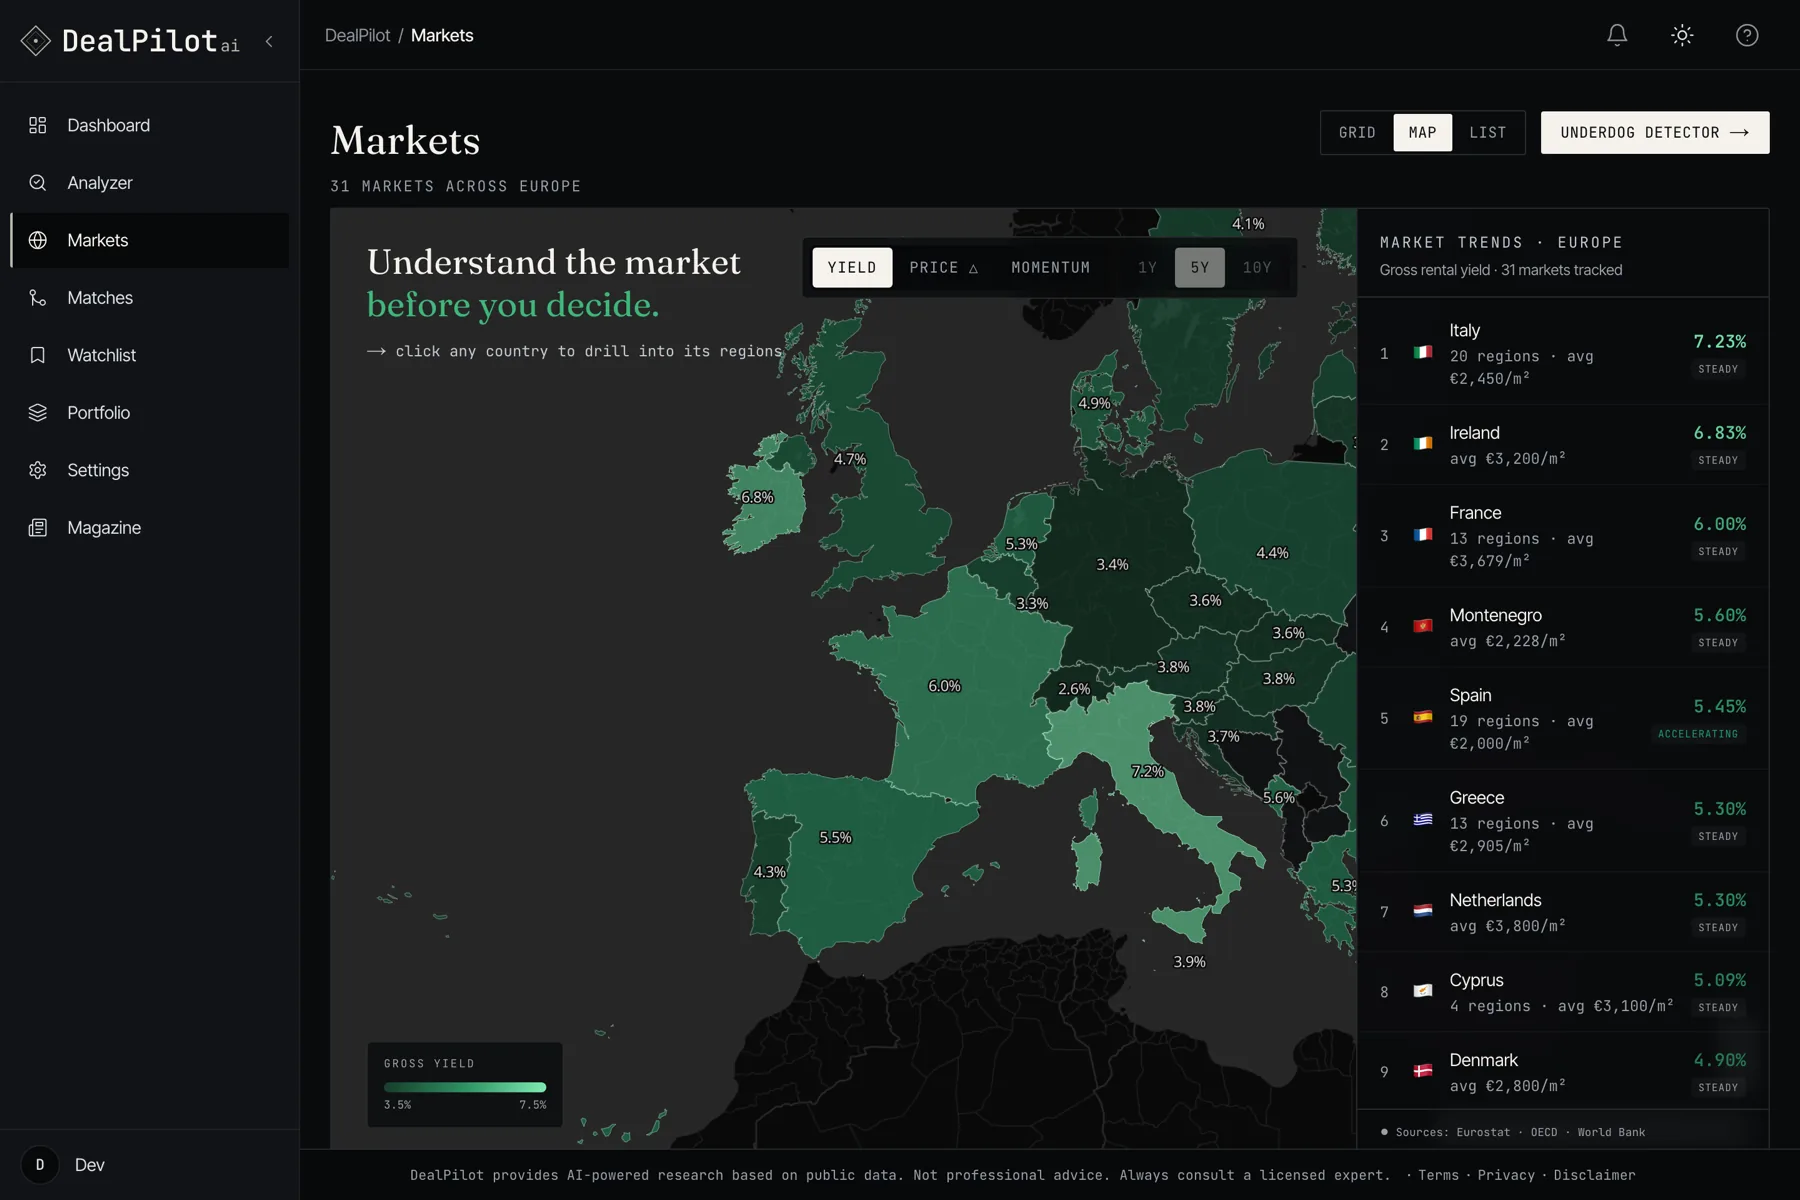Click Denmark 4.9% label on map
Viewport: 1800px width, 1200px height.
1094,403
